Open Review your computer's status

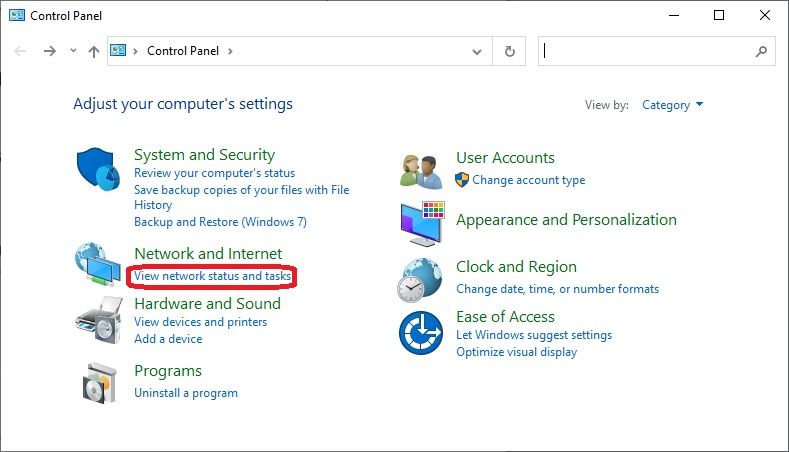click(x=214, y=173)
